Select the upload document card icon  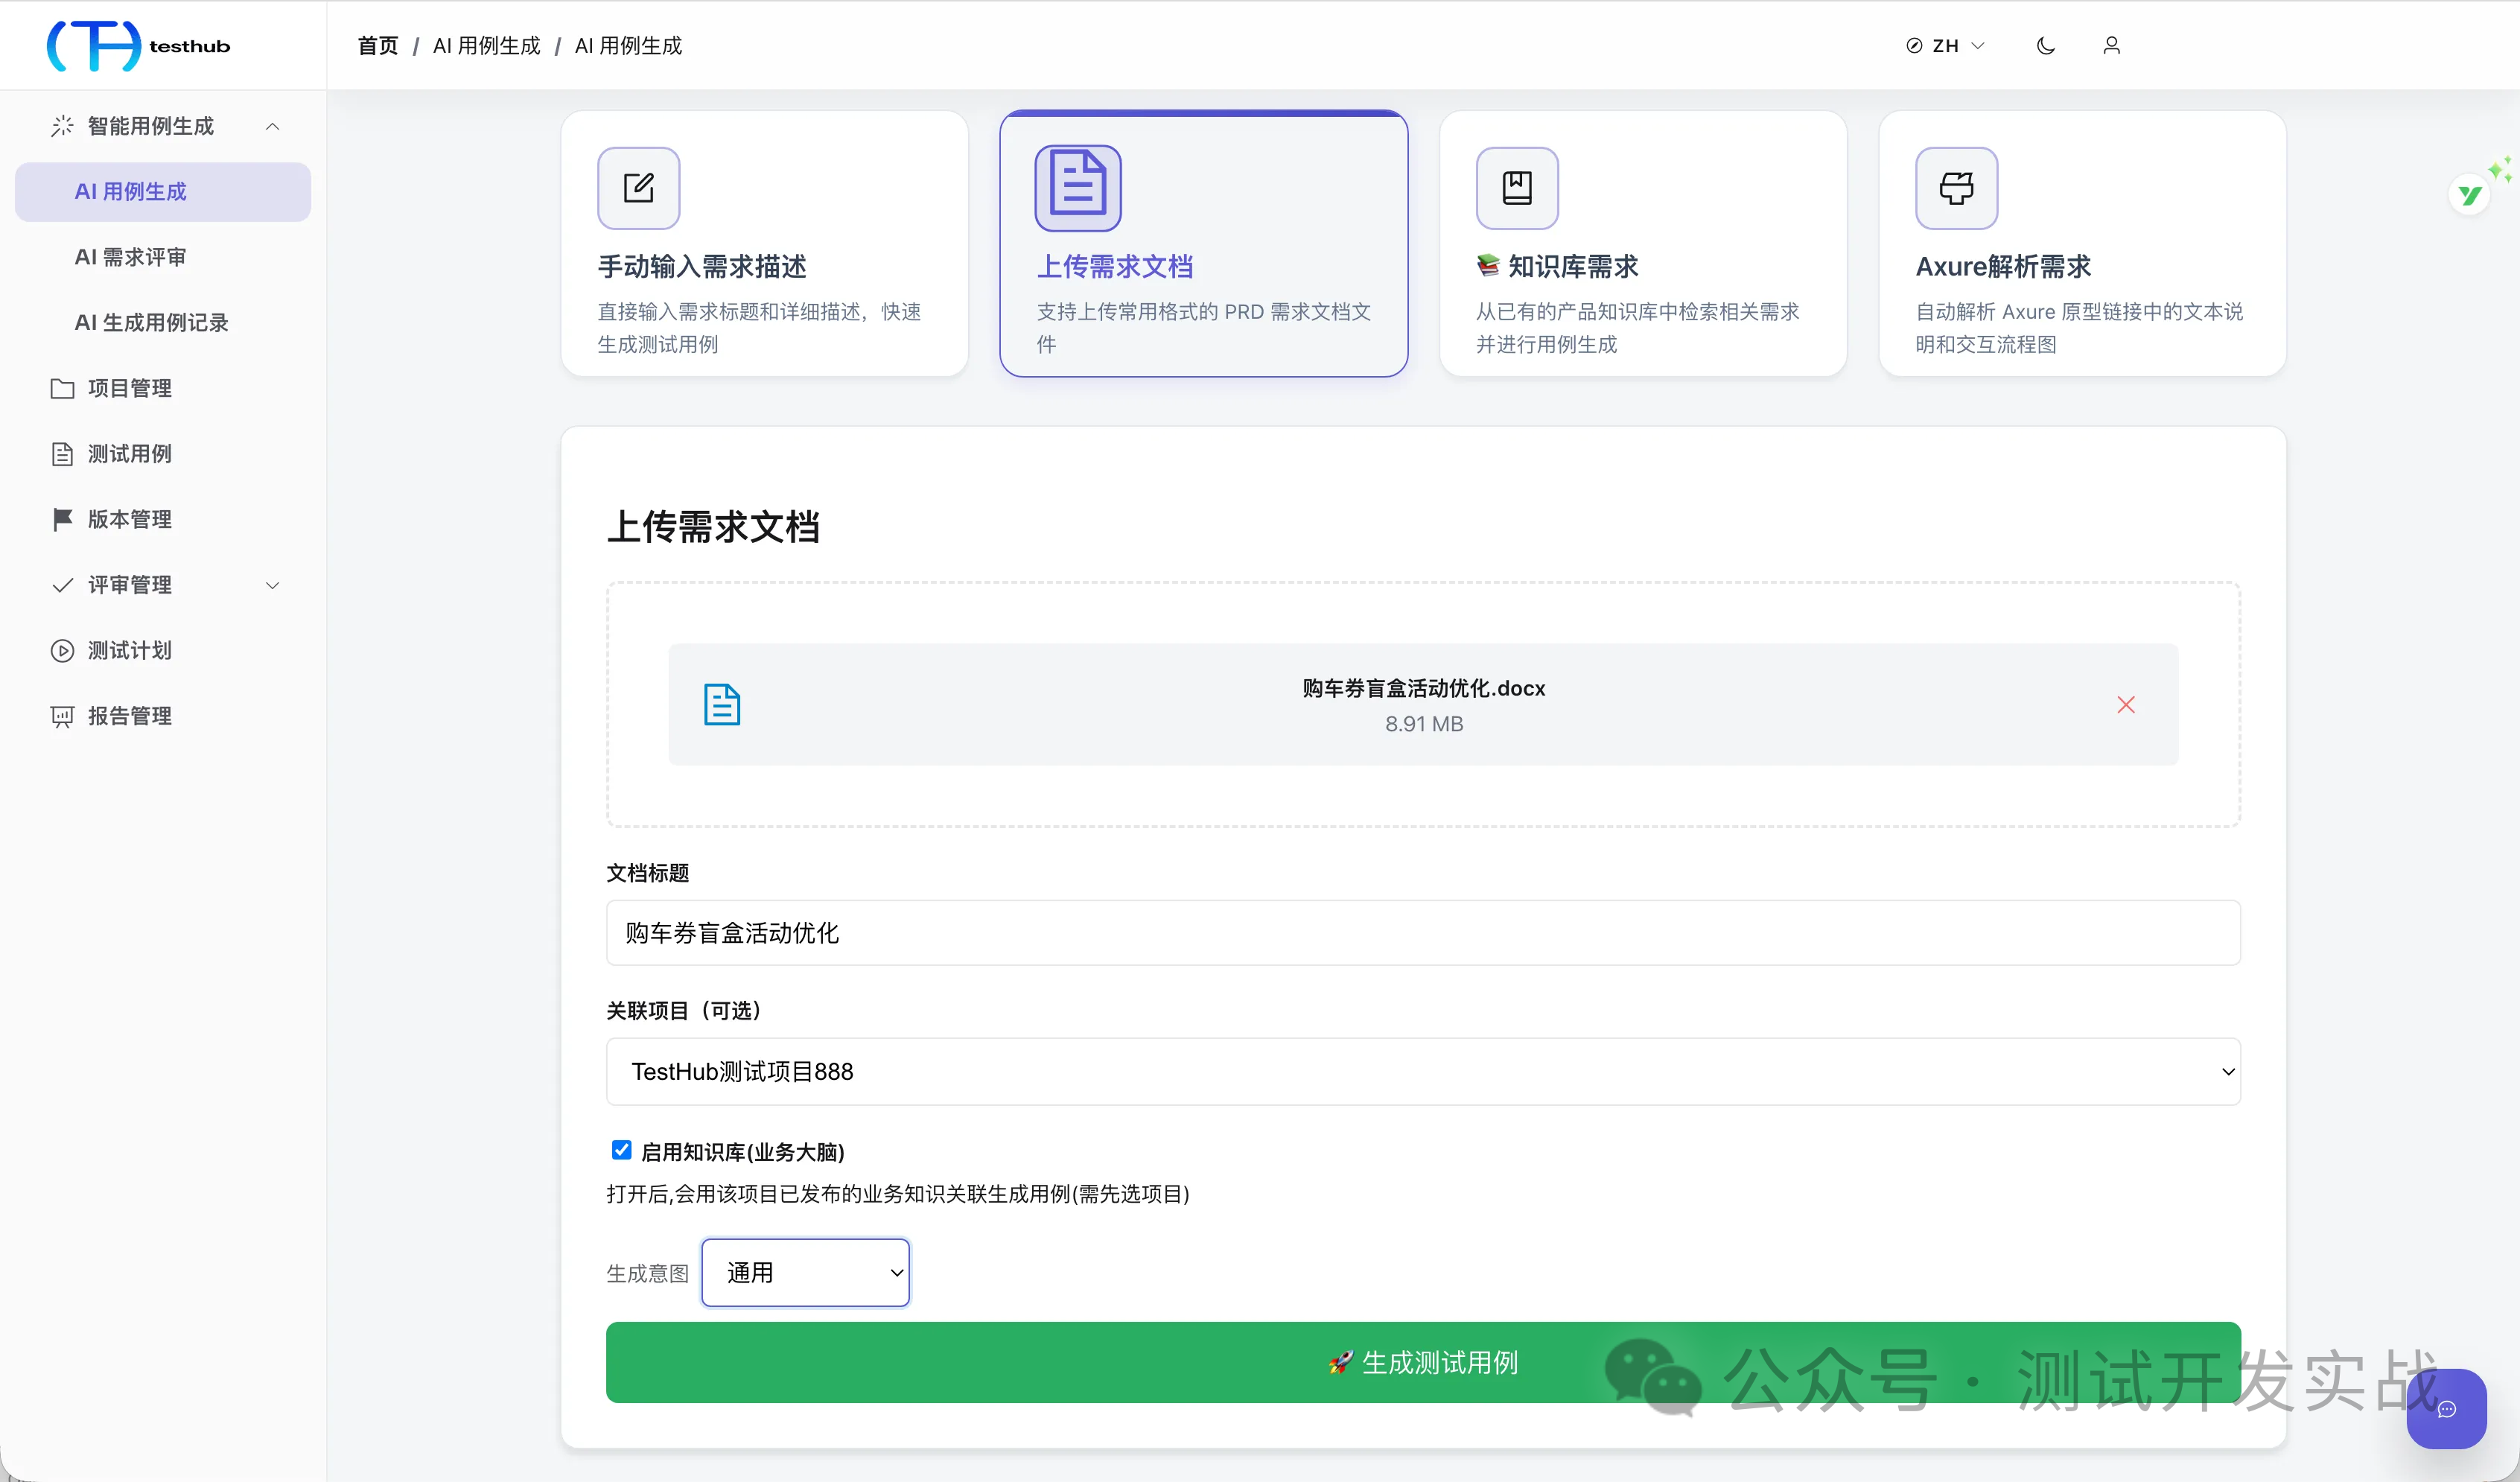[1078, 188]
